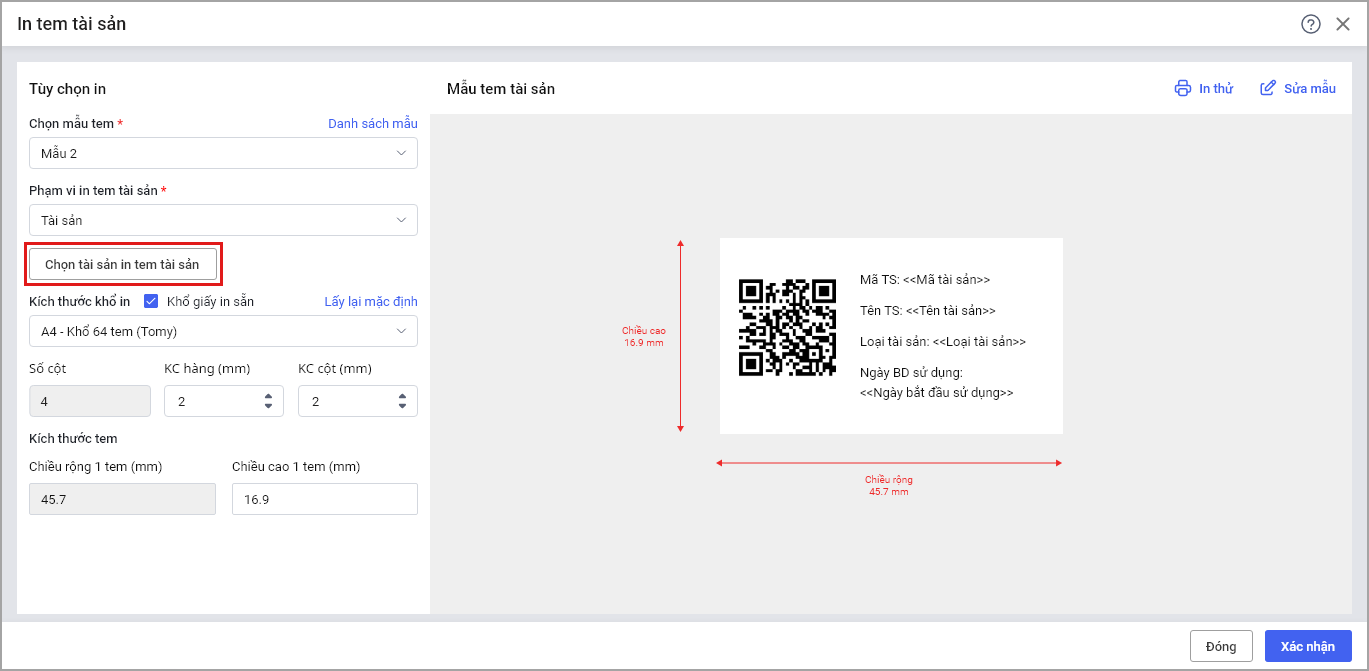Close the In tem tài sản dialog
The height and width of the screenshot is (671, 1369).
pyautogui.click(x=1343, y=24)
